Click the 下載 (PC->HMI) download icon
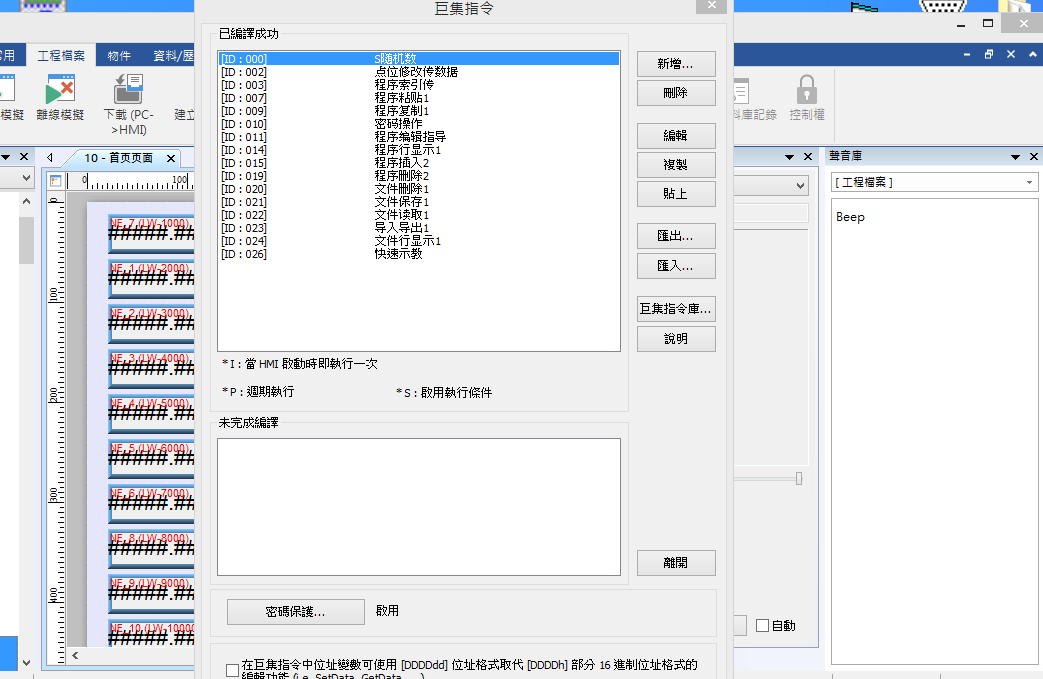Image resolution: width=1043 pixels, height=679 pixels. (128, 91)
